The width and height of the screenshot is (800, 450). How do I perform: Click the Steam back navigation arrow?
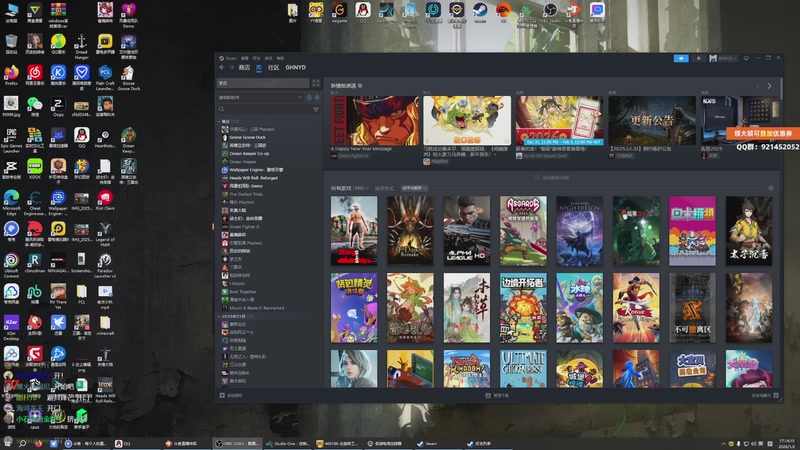click(222, 68)
